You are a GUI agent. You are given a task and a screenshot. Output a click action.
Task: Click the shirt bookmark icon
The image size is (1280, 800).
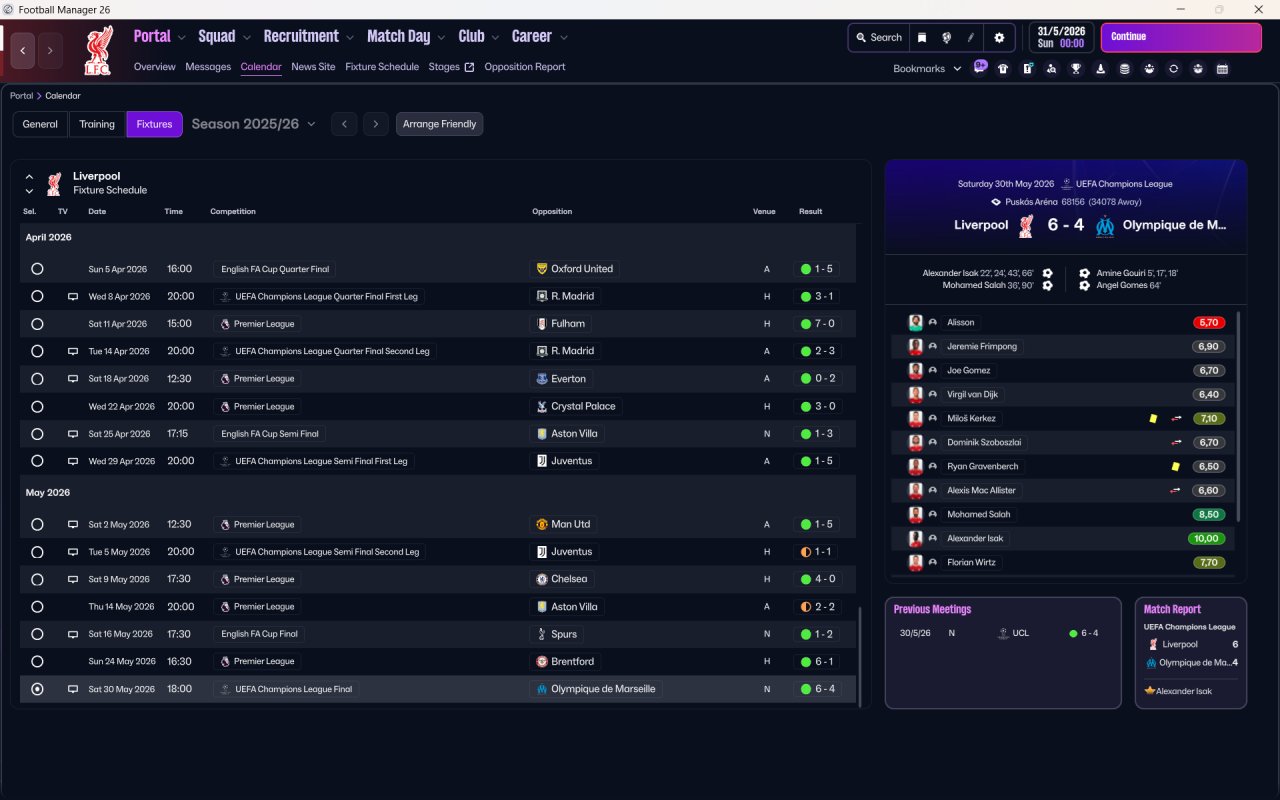pos(1003,69)
